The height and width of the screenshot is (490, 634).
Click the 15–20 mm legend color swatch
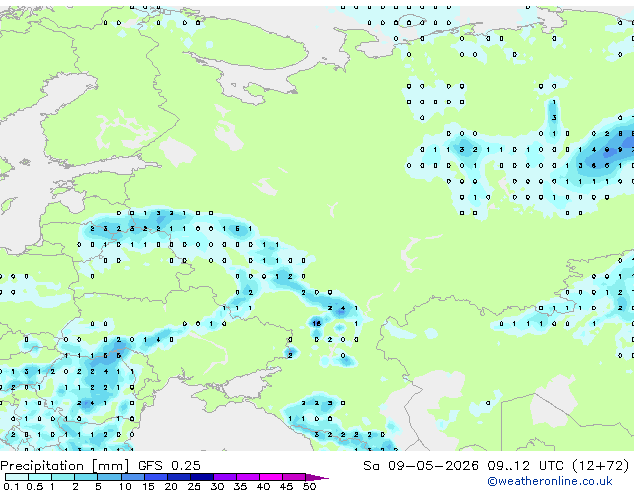tap(155, 477)
